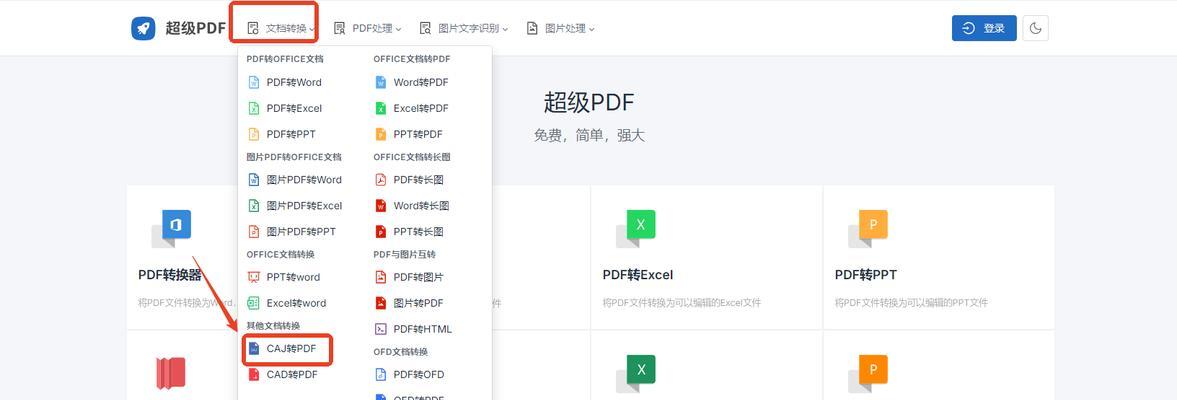Click the PDF转Excel card description text
Image resolution: width=1177 pixels, height=400 pixels.
coord(682,303)
